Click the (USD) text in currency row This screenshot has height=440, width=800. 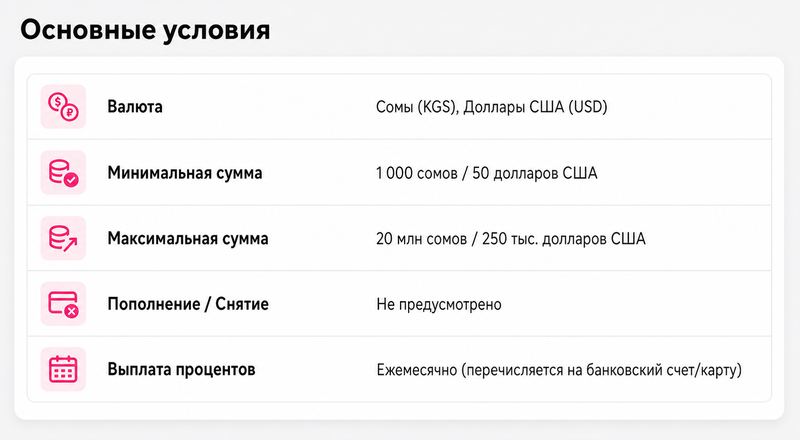tap(588, 107)
